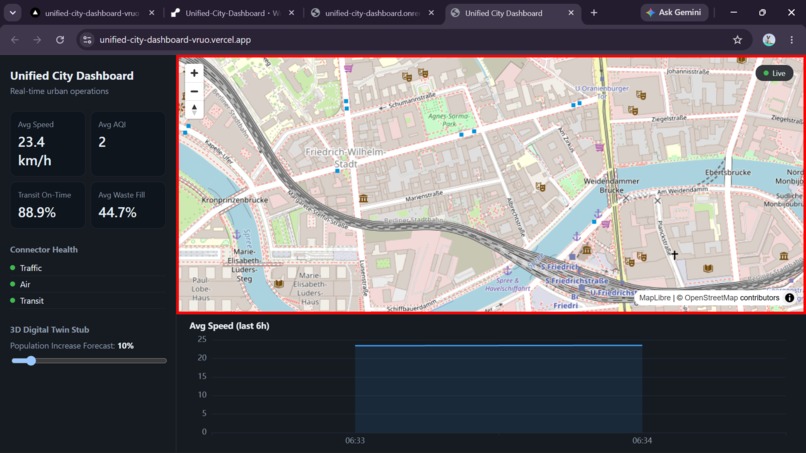
Task: Switch to unified-city-dashboard.onrender tab
Action: 372,13
